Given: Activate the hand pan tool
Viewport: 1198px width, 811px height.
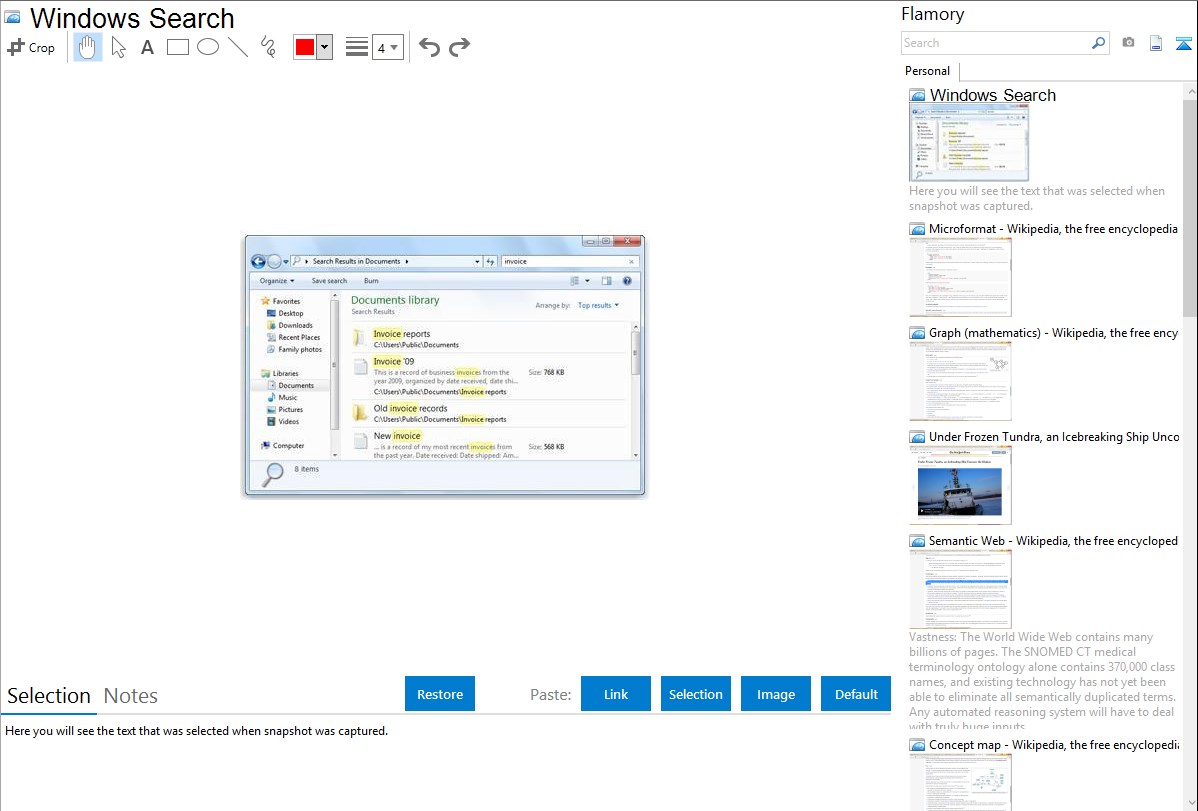Looking at the screenshot, I should point(87,47).
